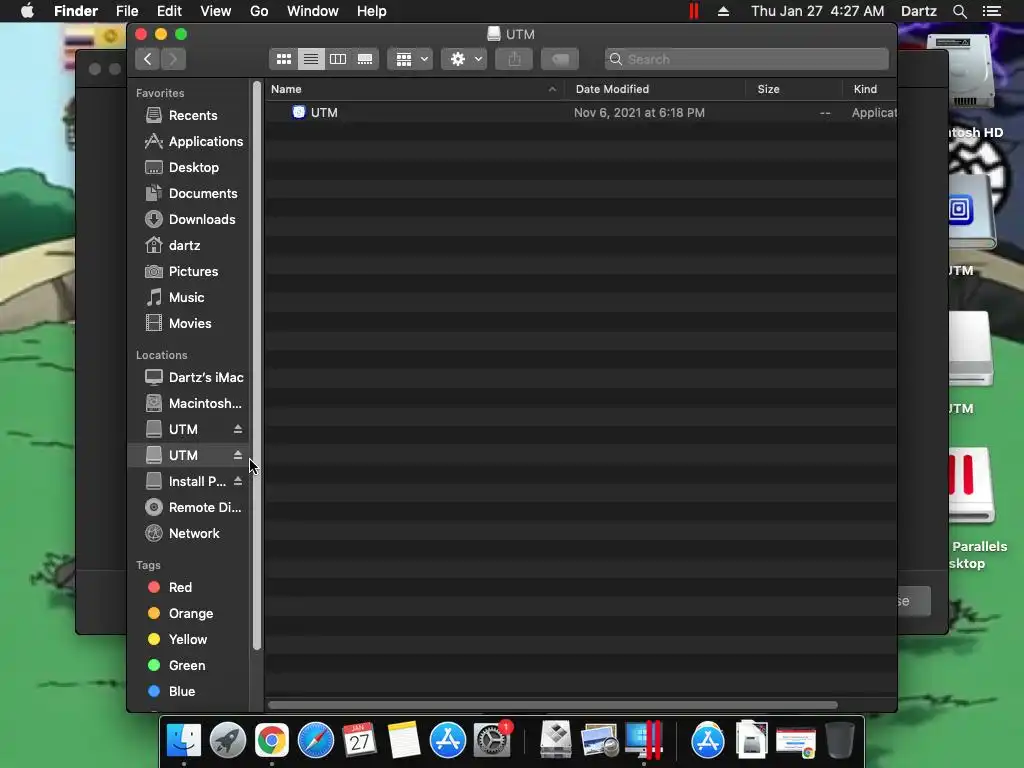Open Notes from the Dock
Image resolution: width=1024 pixels, height=768 pixels.
[x=404, y=740]
